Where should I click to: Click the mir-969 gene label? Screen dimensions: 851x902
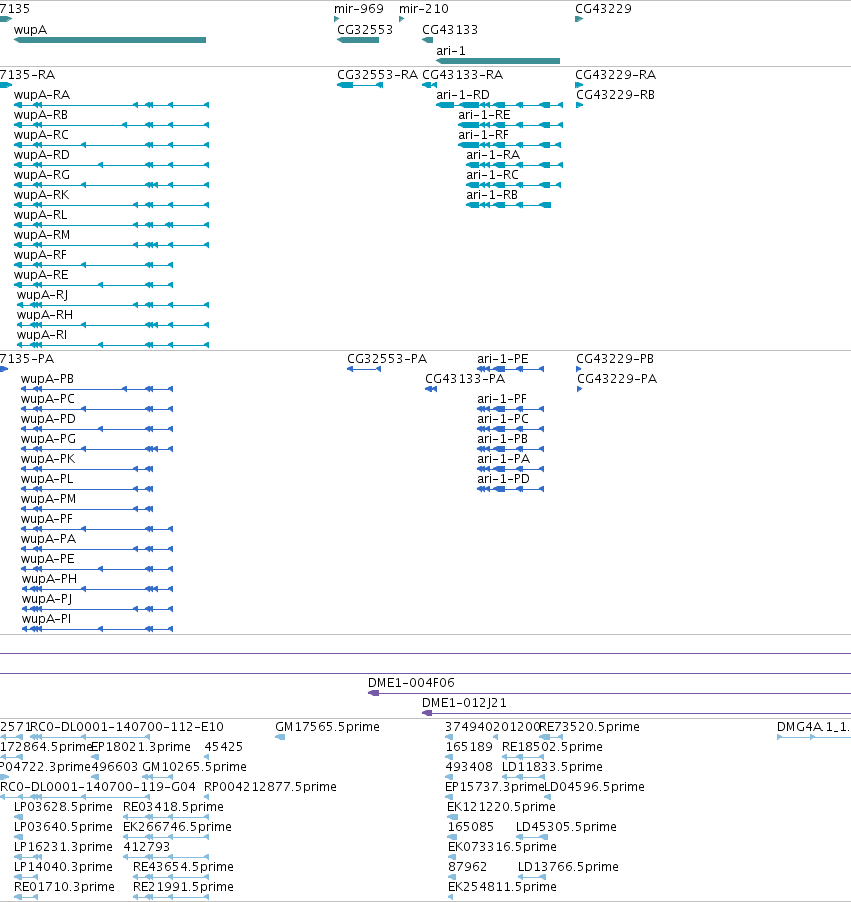358,9
